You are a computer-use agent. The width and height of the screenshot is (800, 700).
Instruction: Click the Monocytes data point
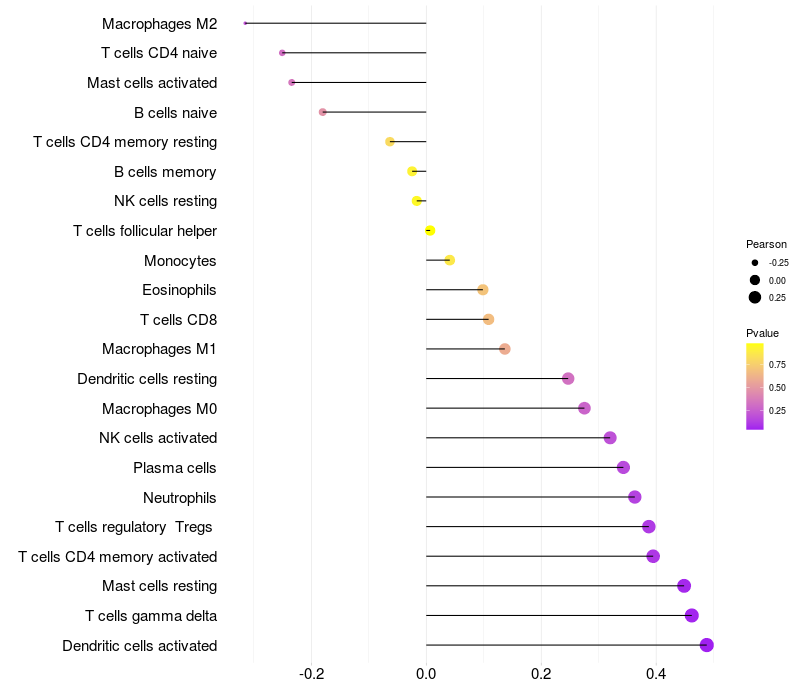449,260
